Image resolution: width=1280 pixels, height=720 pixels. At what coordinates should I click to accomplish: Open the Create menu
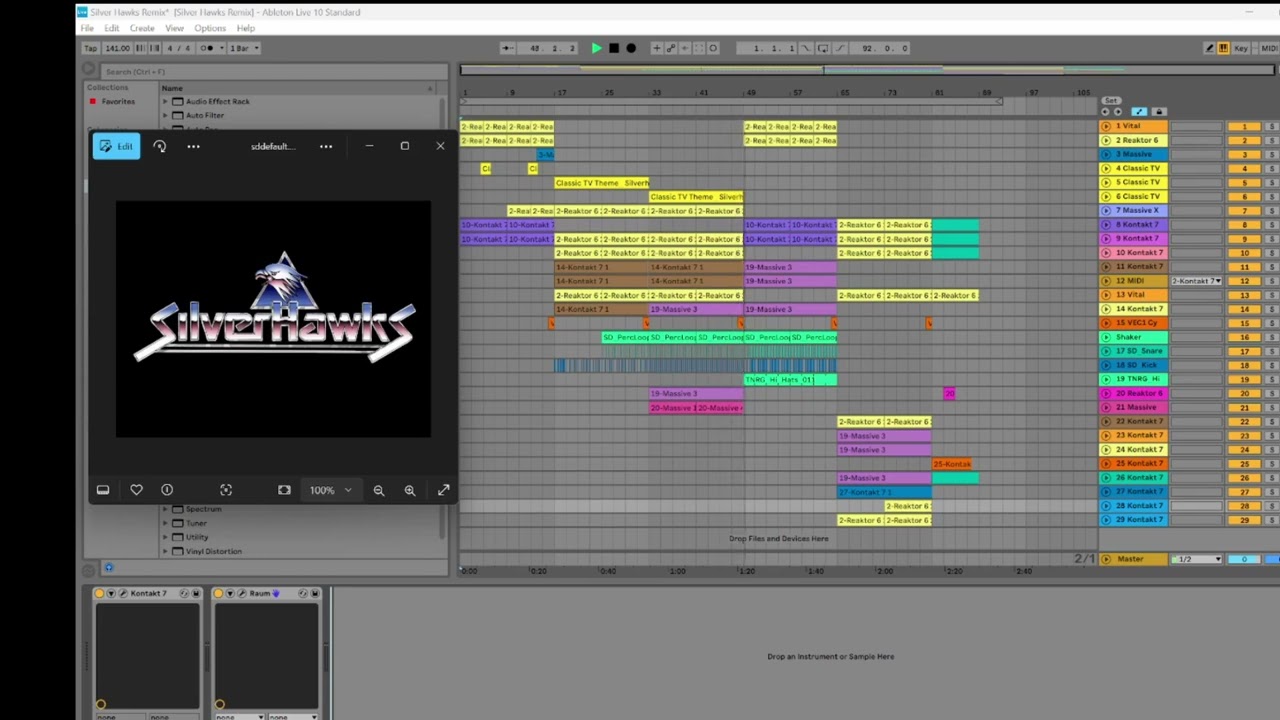[141, 28]
